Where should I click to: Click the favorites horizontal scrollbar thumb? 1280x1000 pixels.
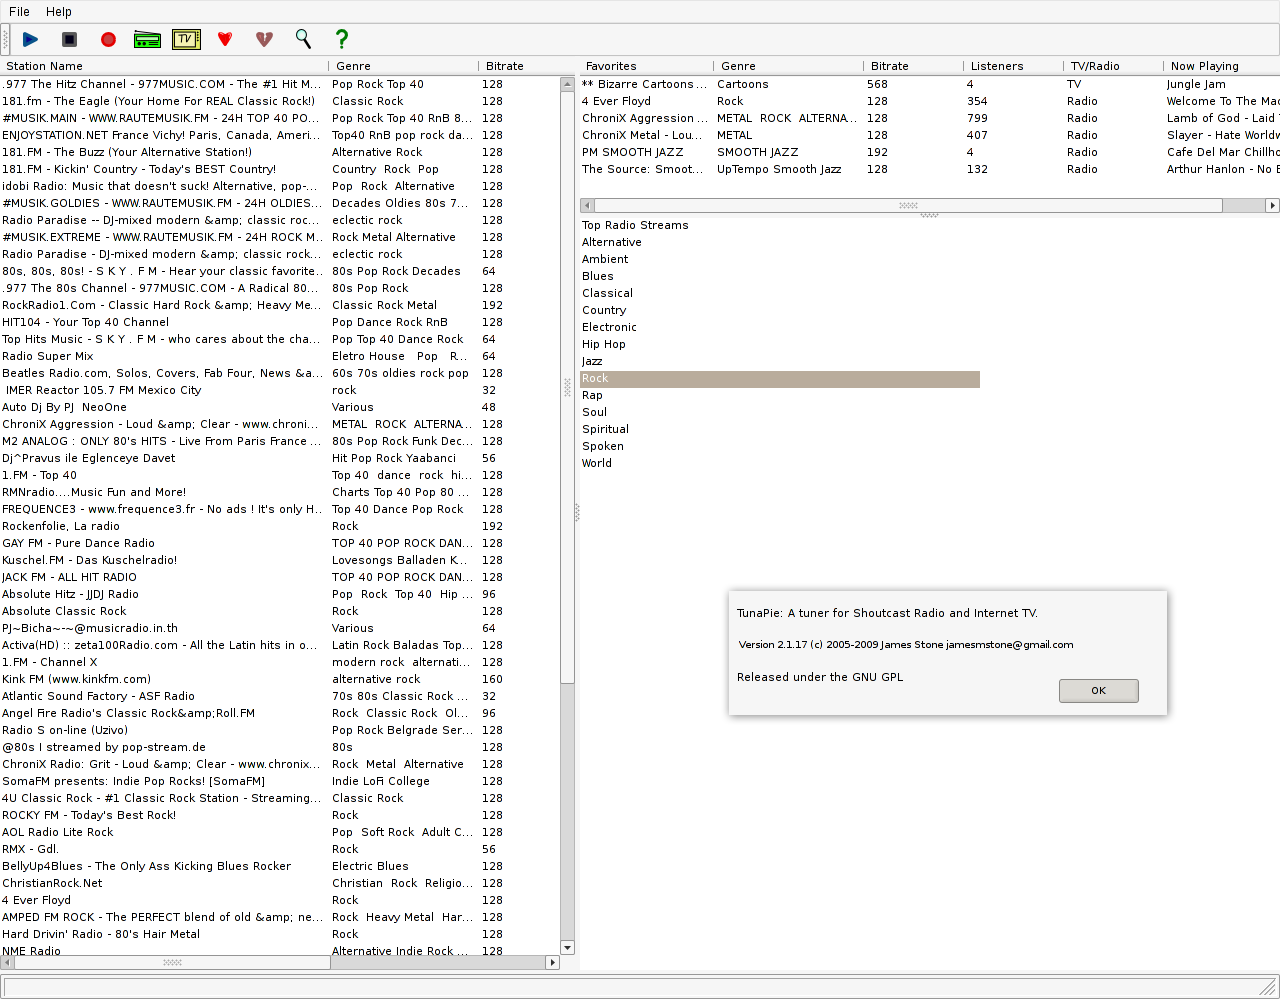908,205
